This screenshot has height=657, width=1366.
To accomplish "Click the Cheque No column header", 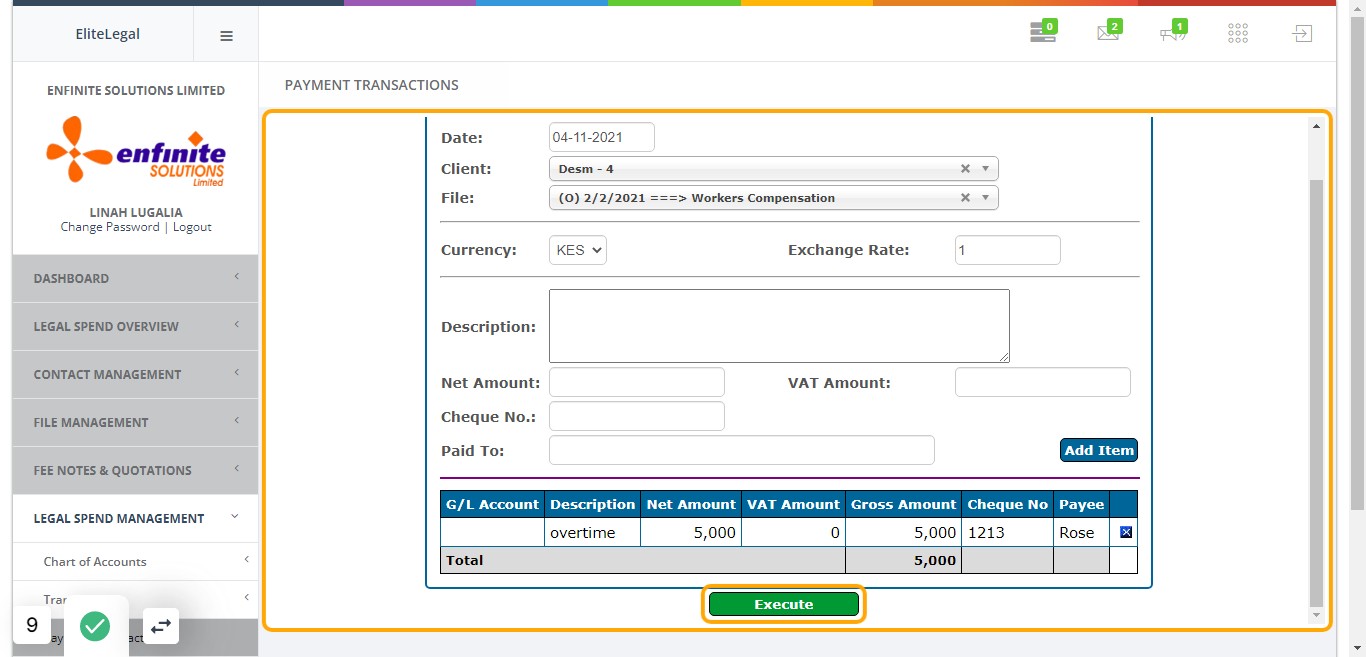I will (1007, 504).
